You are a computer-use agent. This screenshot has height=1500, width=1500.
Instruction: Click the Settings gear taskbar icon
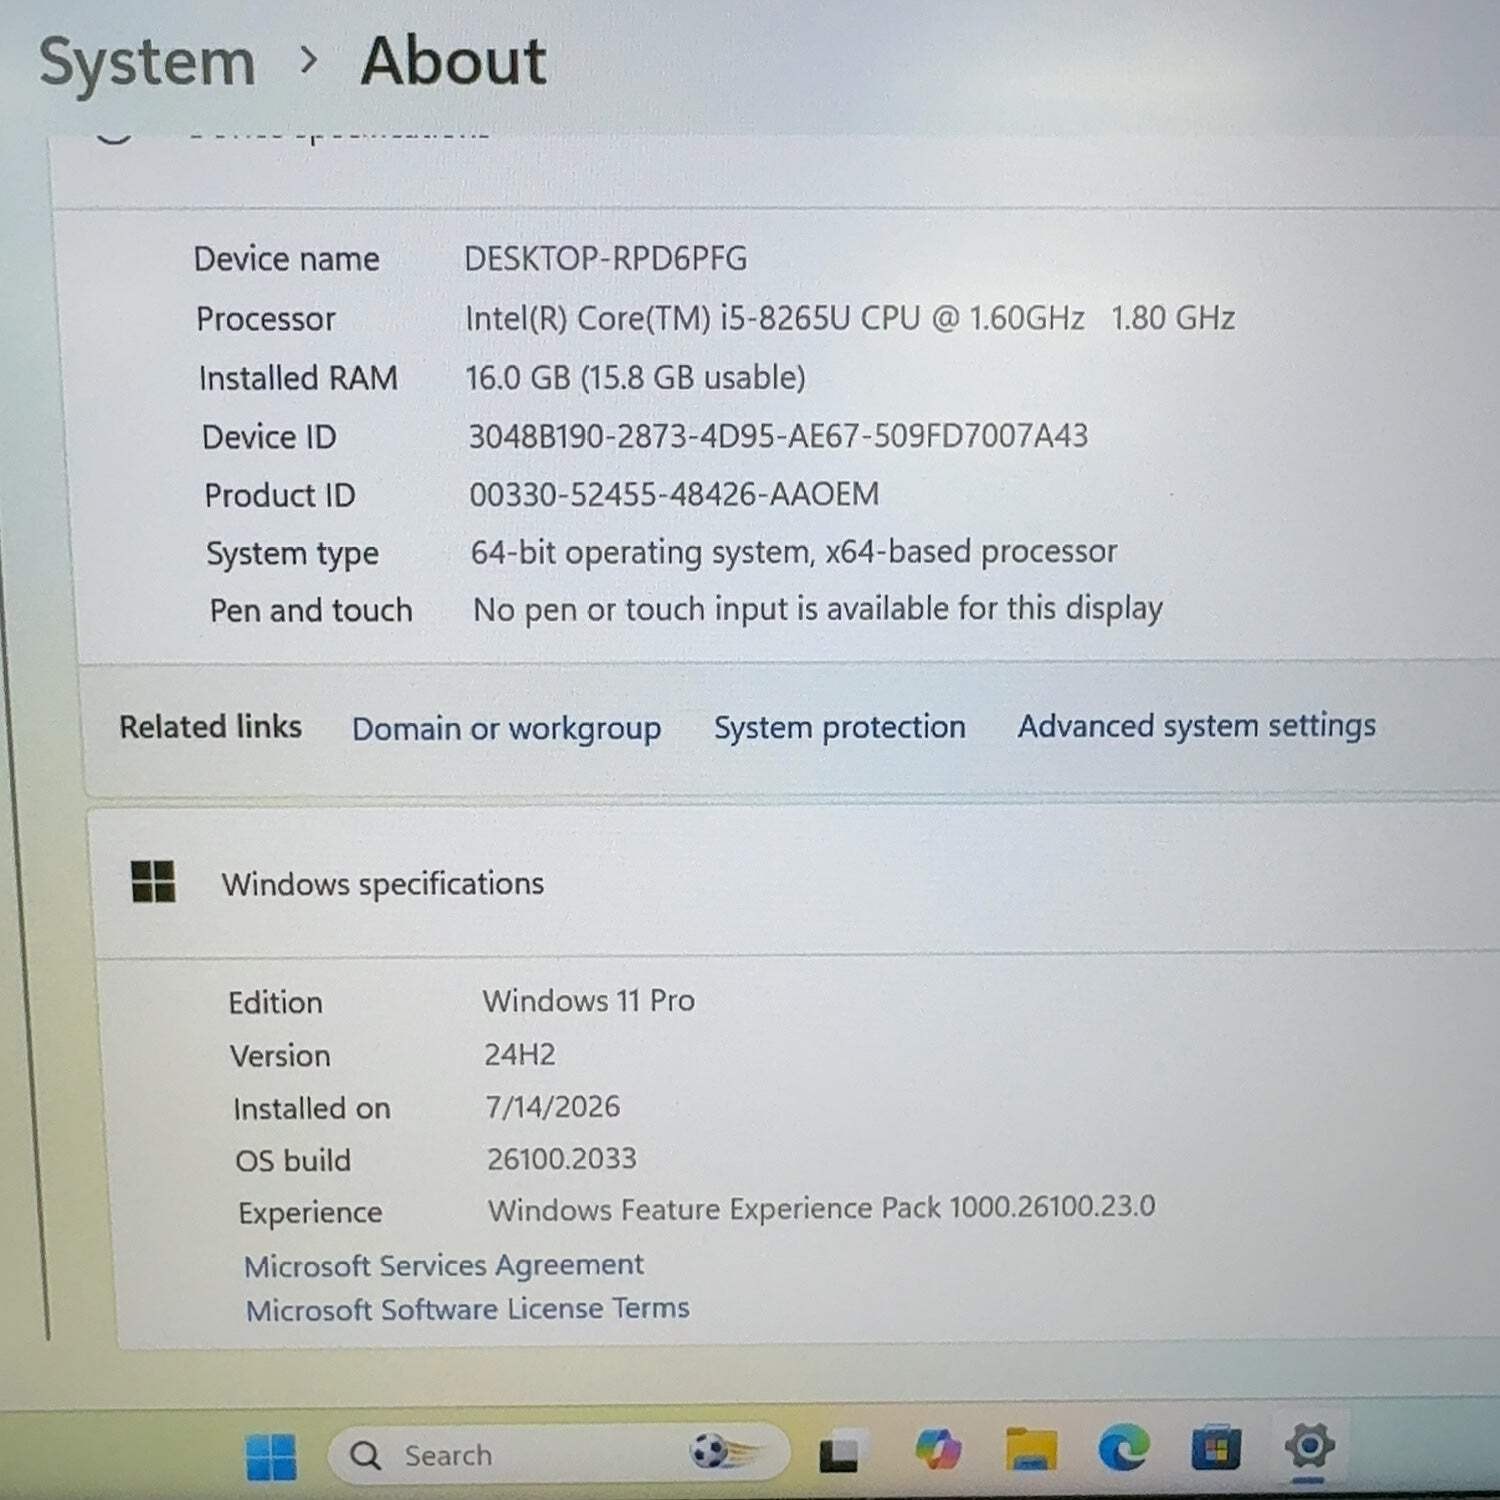click(x=1309, y=1445)
